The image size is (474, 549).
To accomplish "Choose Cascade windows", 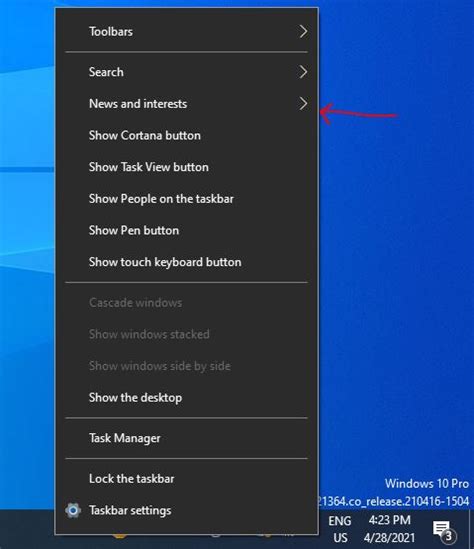I will [186, 303].
